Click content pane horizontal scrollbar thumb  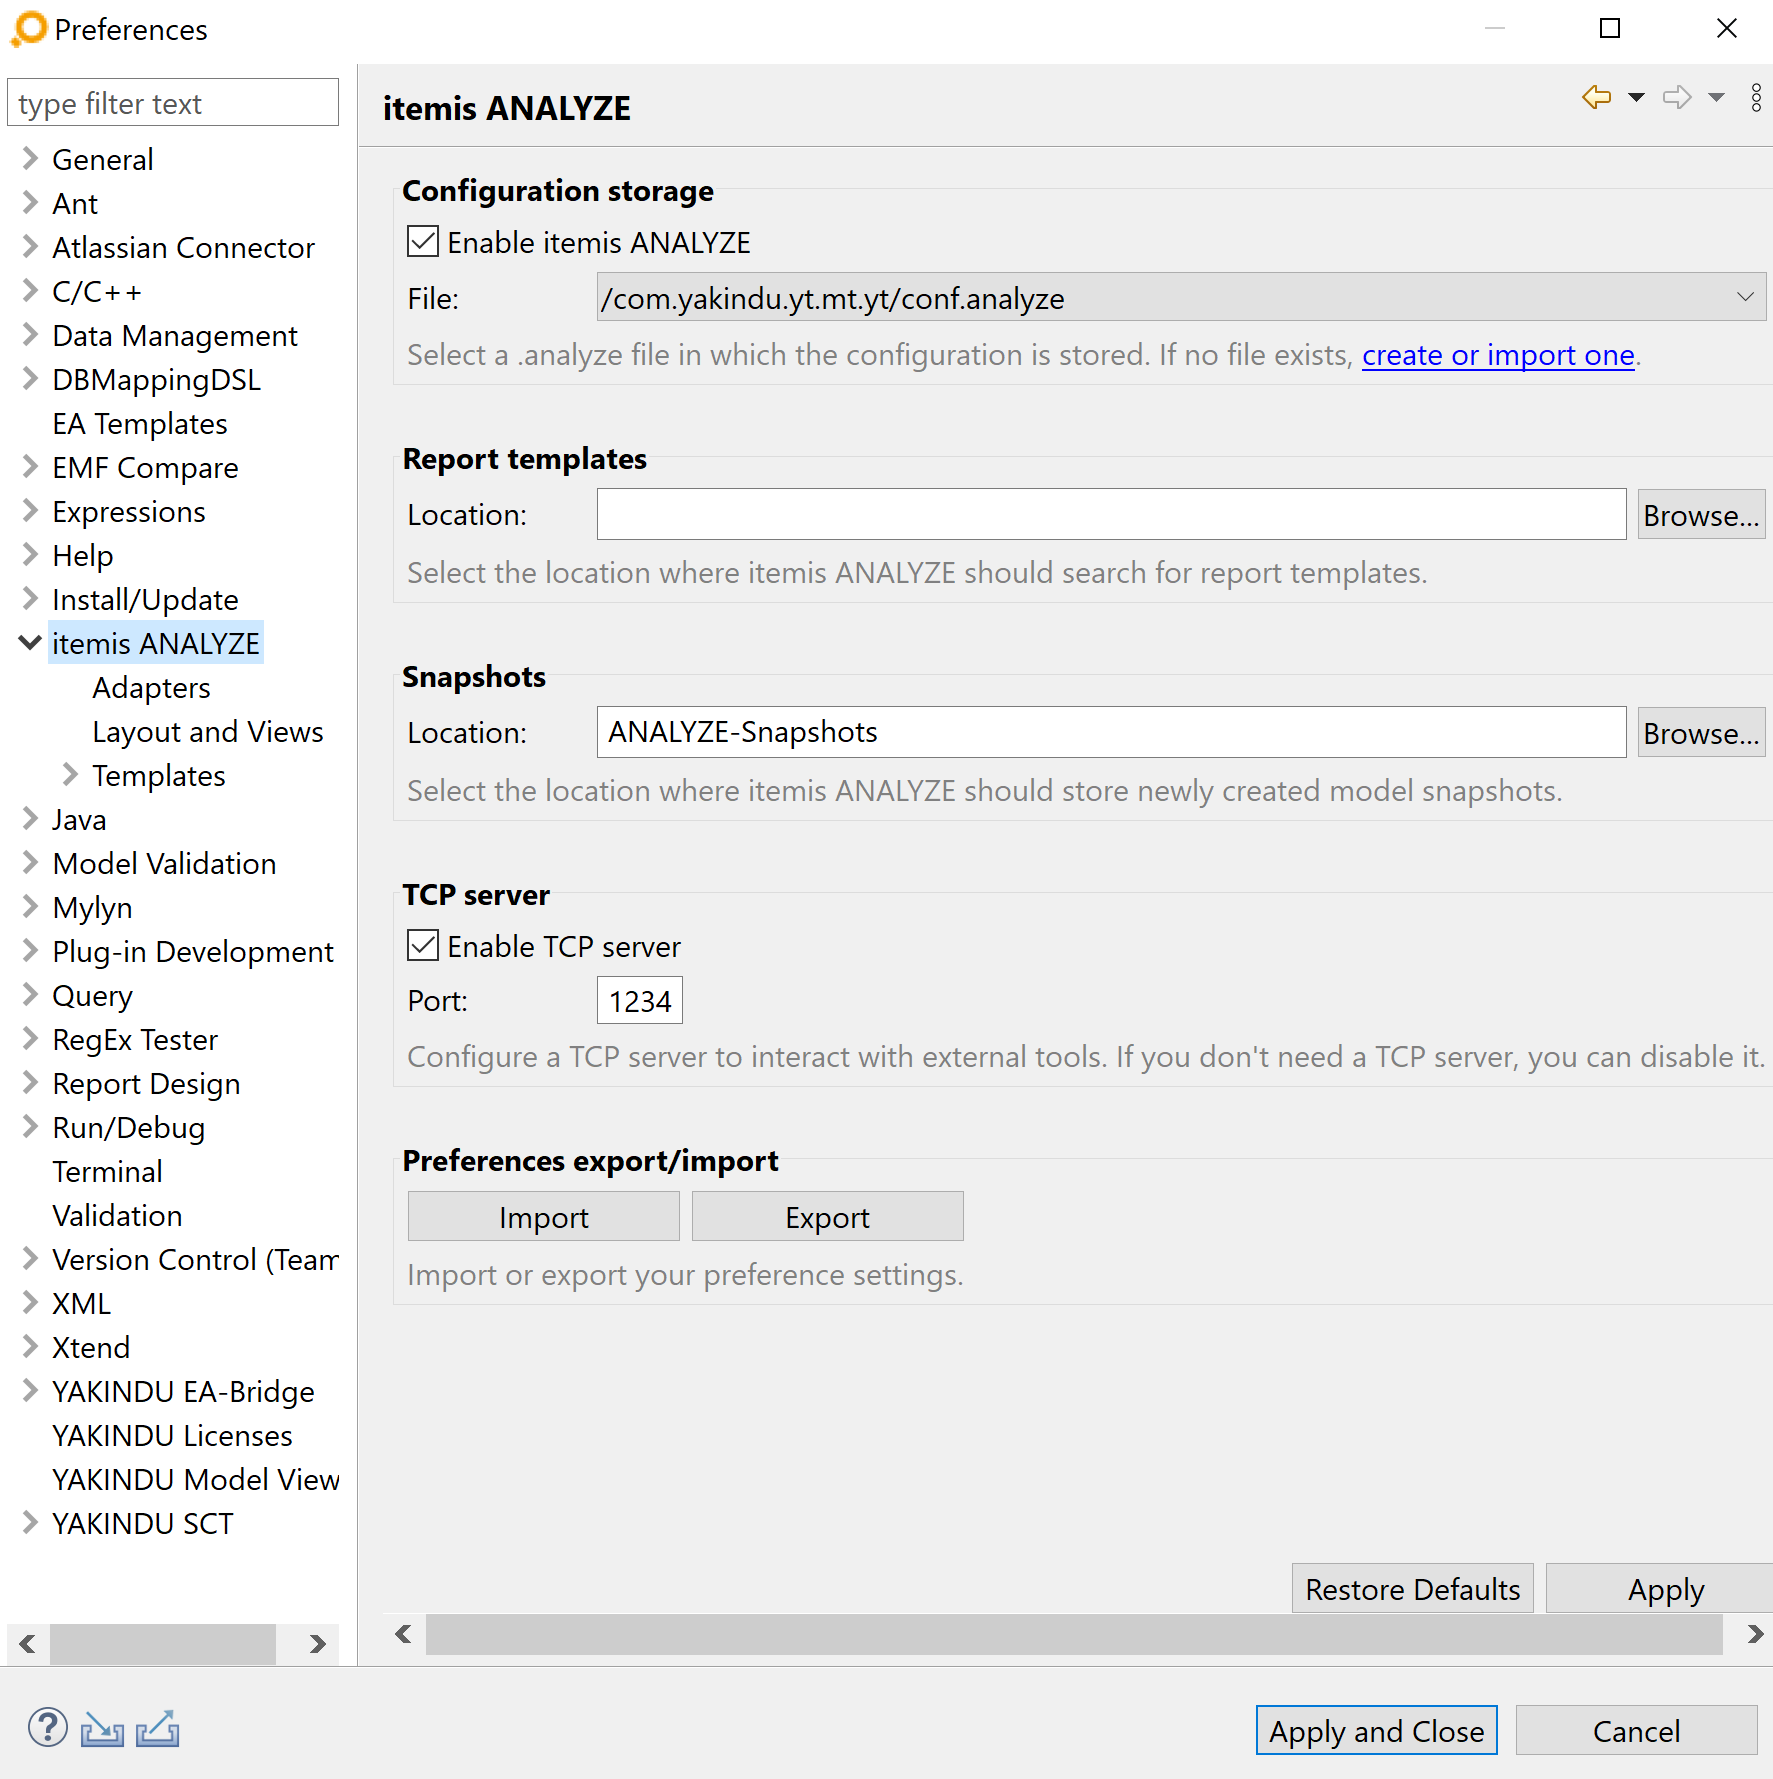click(x=1074, y=1634)
